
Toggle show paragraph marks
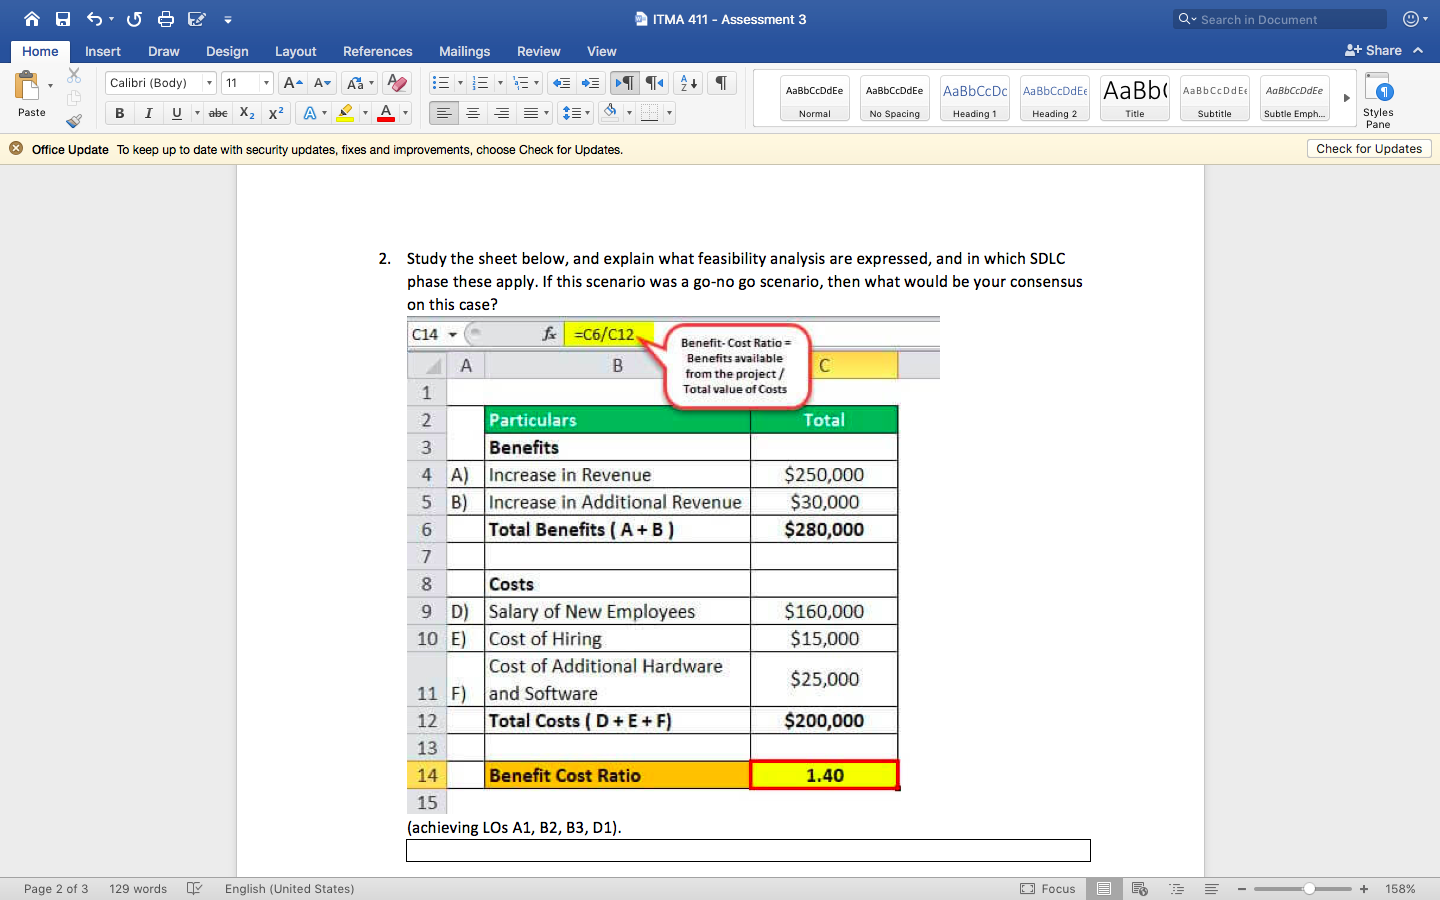(x=721, y=83)
